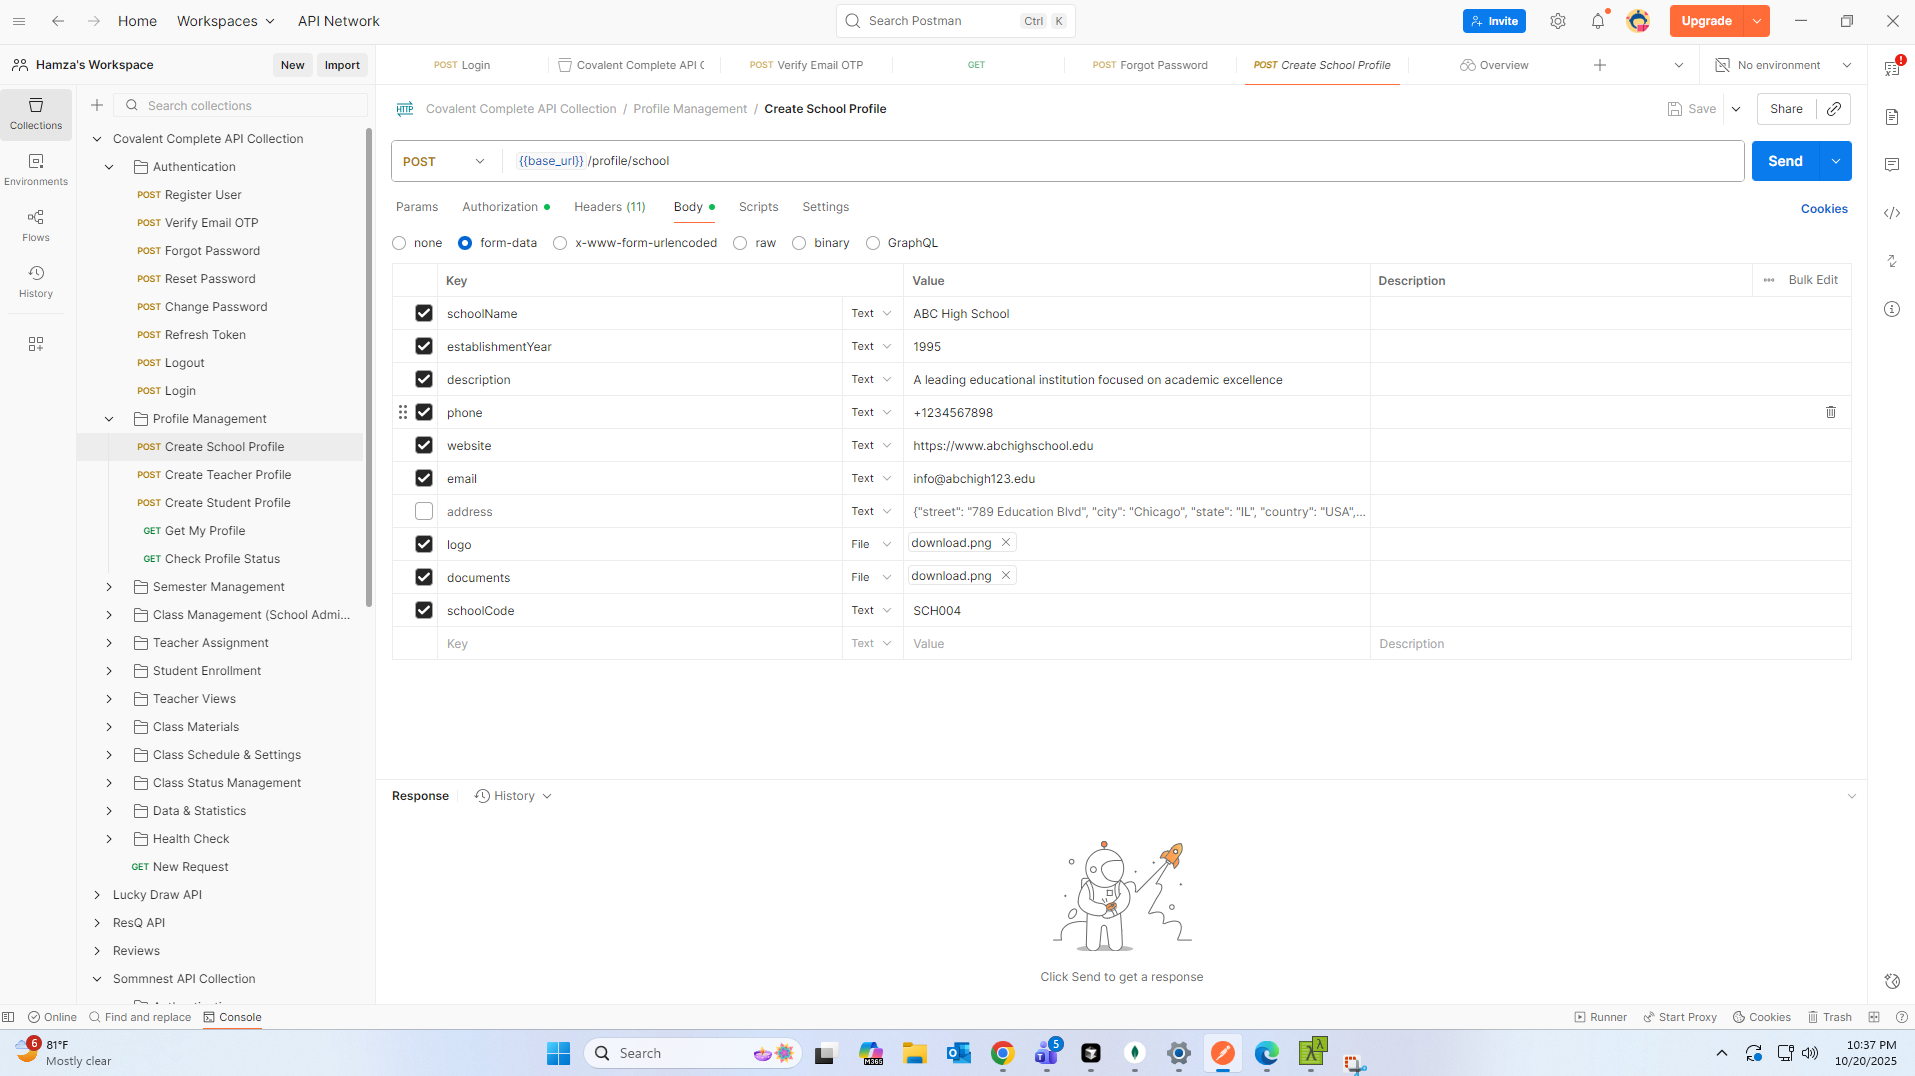Open the No environment selector
1915x1076 pixels.
pos(1784,65)
